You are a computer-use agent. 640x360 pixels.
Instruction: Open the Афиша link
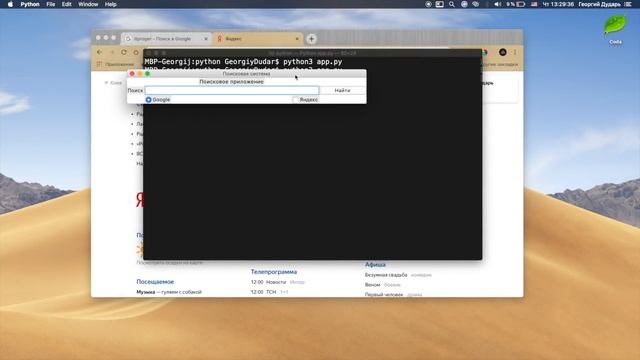click(375, 264)
